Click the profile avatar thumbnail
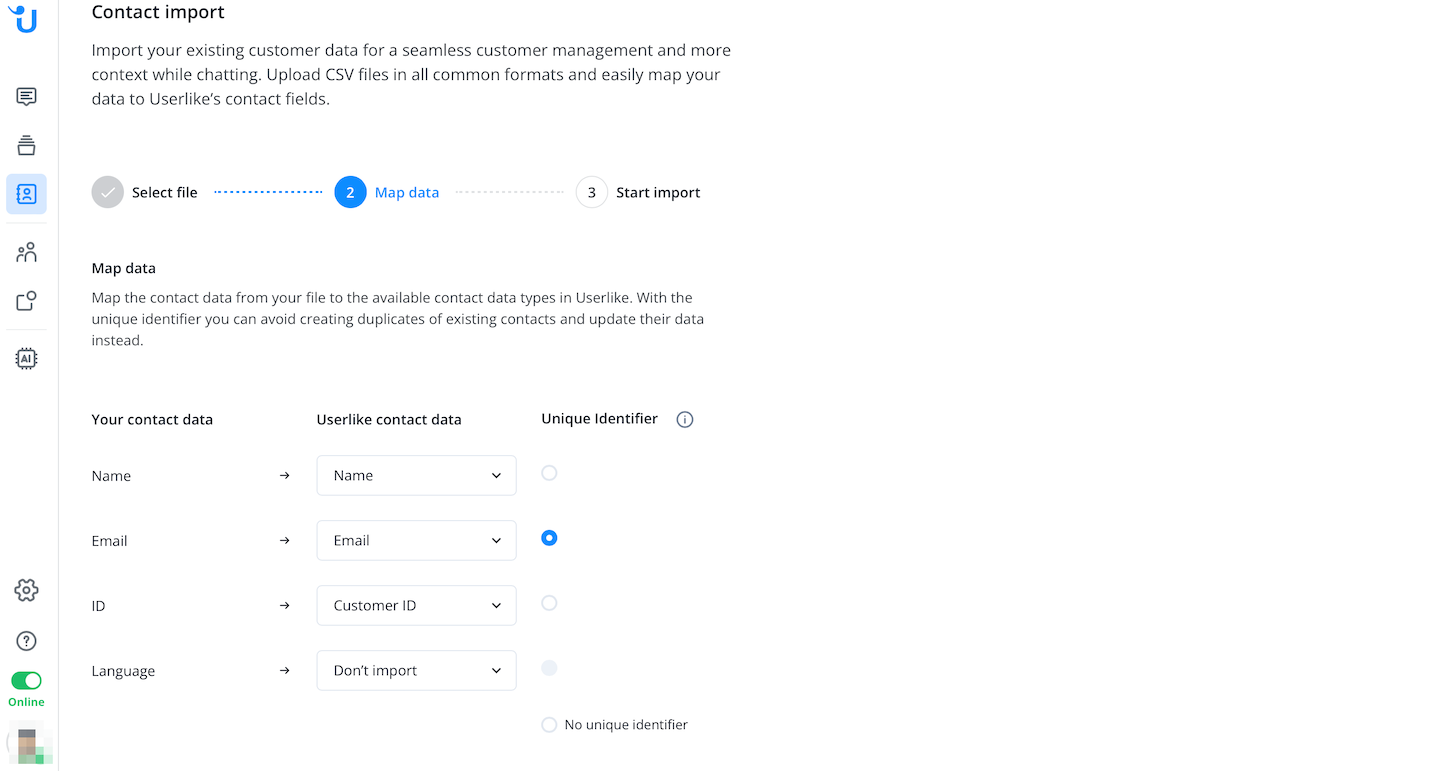The image size is (1440, 771). (28, 744)
